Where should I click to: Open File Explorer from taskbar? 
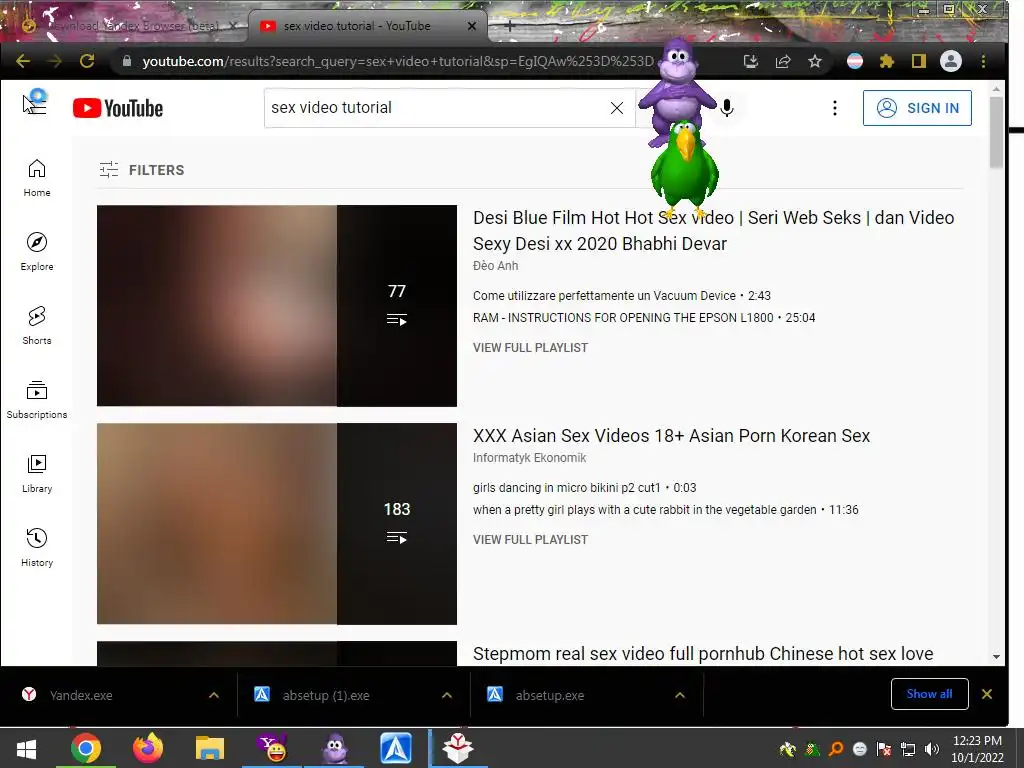coord(210,748)
